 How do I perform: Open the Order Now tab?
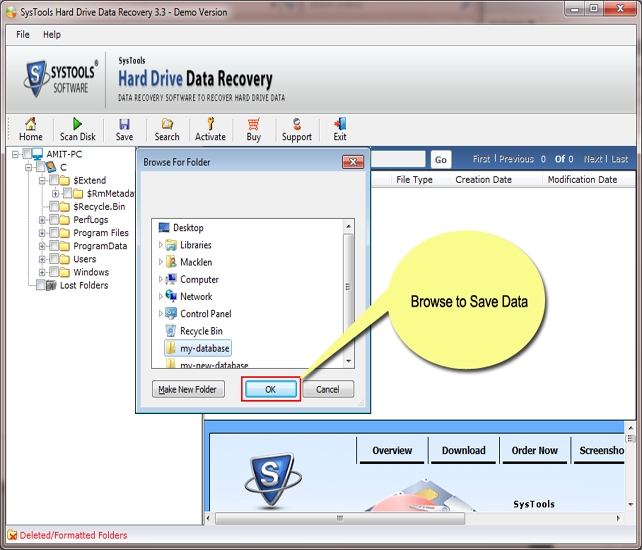coord(535,450)
